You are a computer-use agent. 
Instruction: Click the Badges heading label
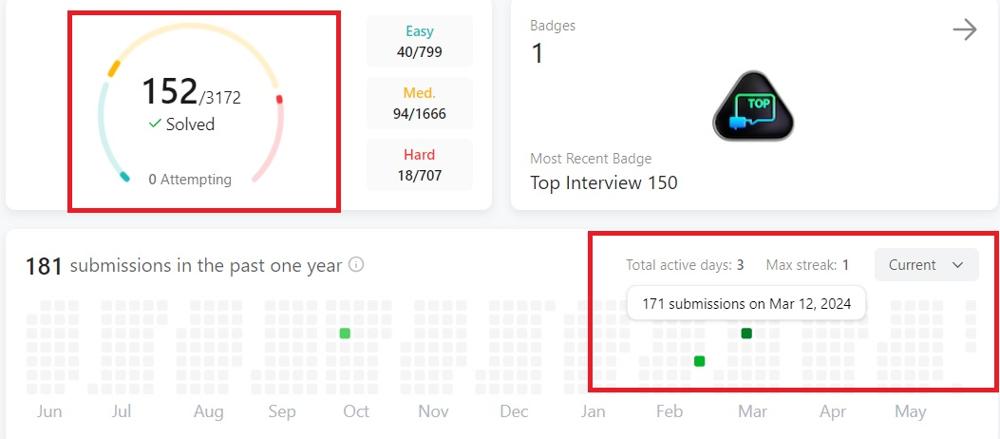[x=553, y=26]
